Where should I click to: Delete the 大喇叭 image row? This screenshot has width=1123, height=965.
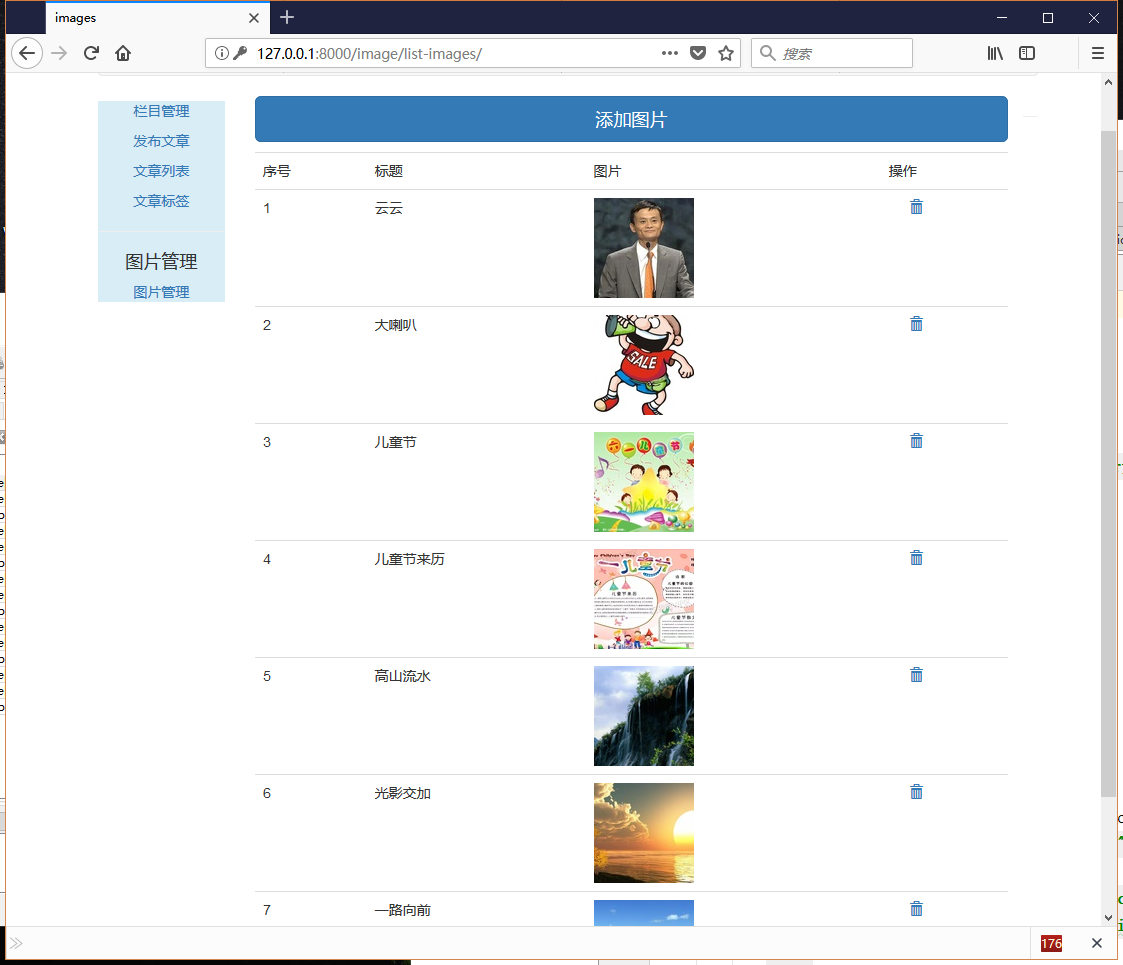tap(916, 324)
